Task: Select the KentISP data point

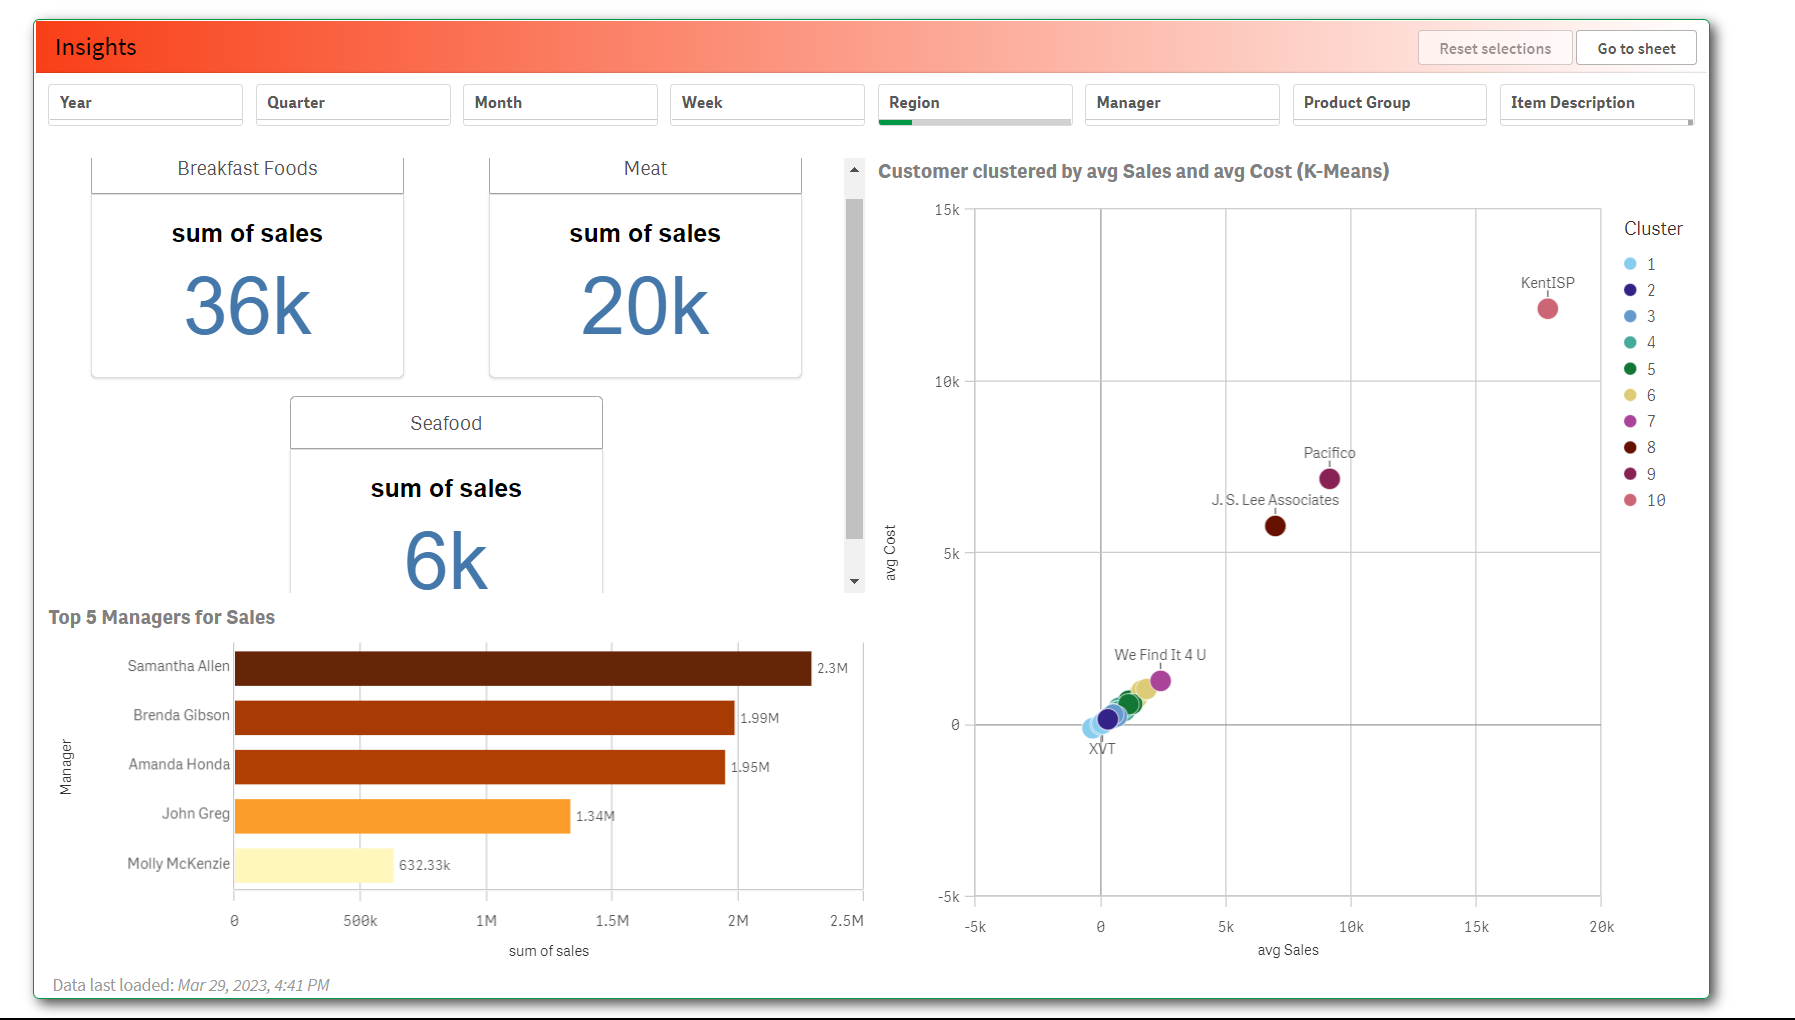Action: point(1546,309)
